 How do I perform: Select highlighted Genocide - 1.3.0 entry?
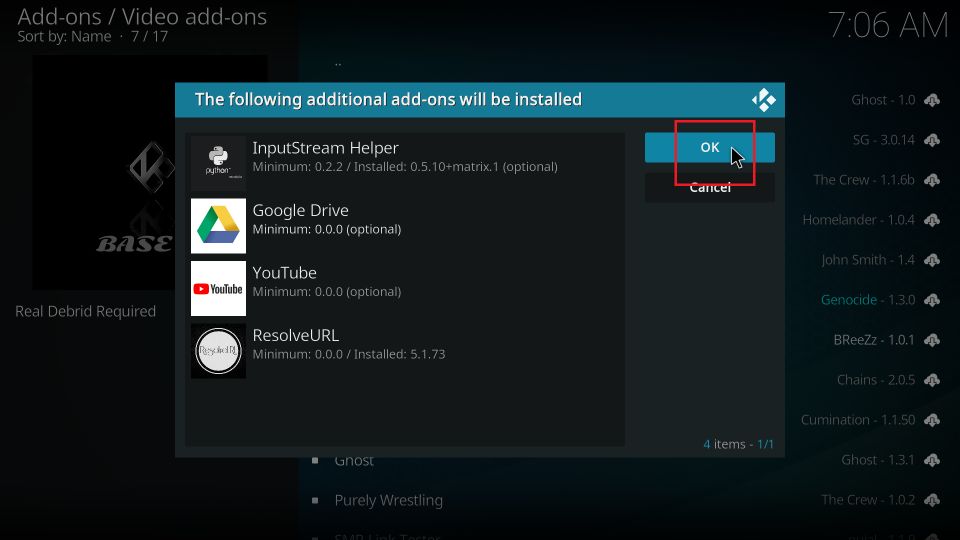[x=868, y=300]
